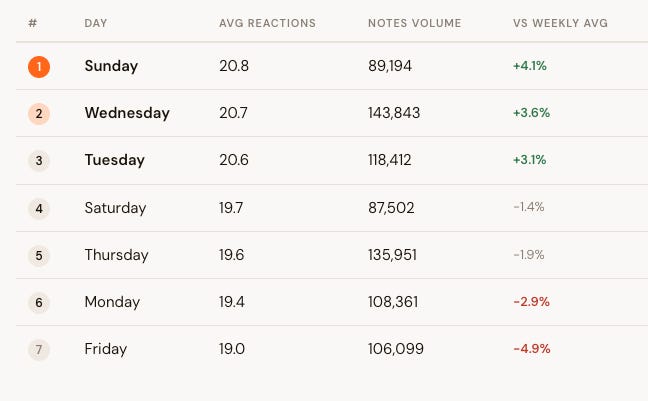This screenshot has height=401, width=648.
Task: Click the rank 6 badge beside Monday
Action: (39, 303)
